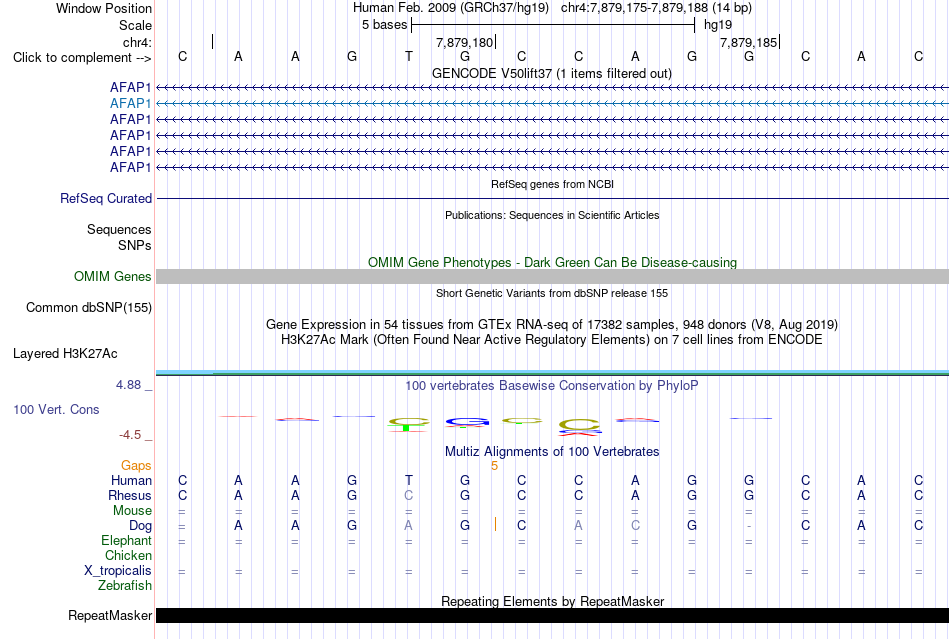Click the Human Feb. 2009 (GRCh37/hg19) assembly text
This screenshot has height=639, width=950.
click(451, 8)
